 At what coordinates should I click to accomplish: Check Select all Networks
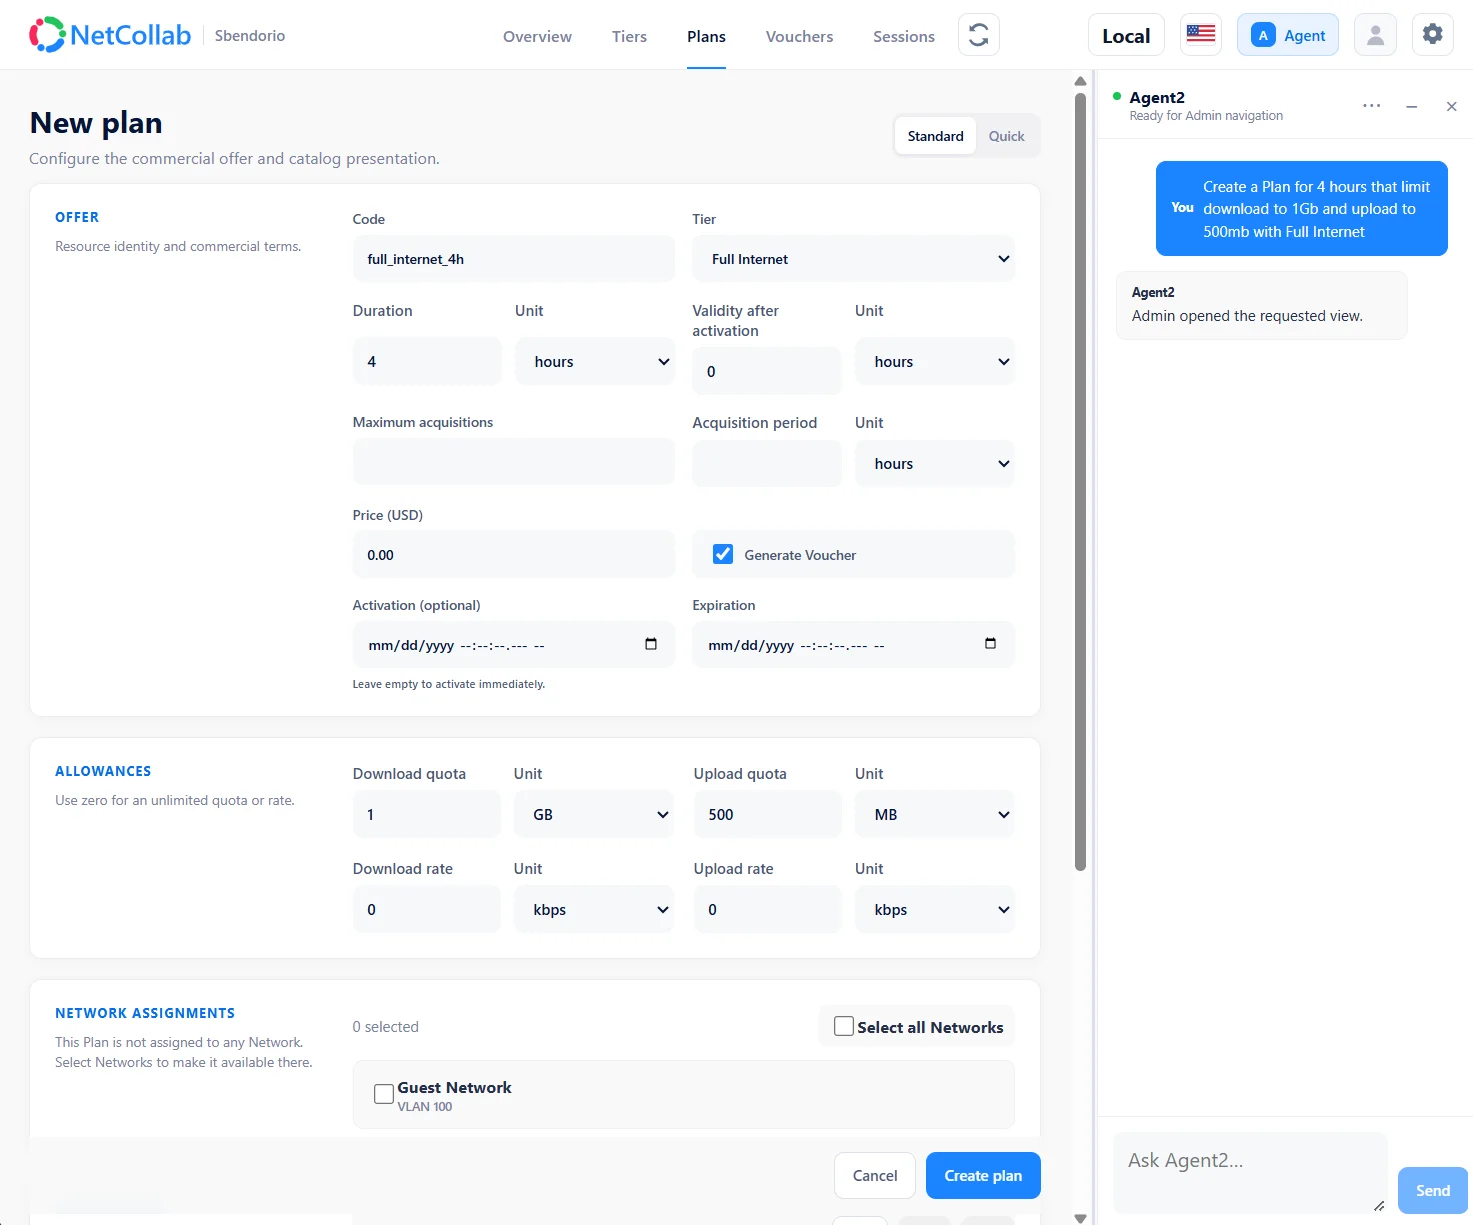coord(844,1026)
